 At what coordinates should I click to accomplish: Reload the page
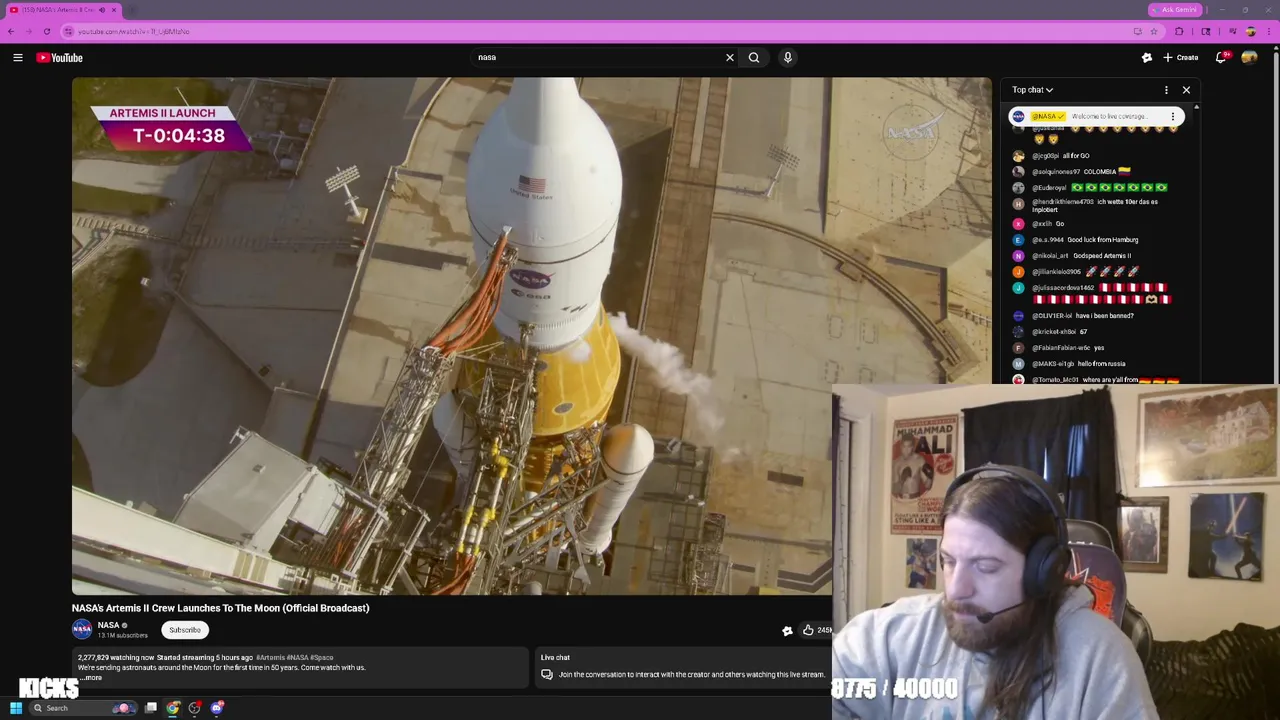47,32
